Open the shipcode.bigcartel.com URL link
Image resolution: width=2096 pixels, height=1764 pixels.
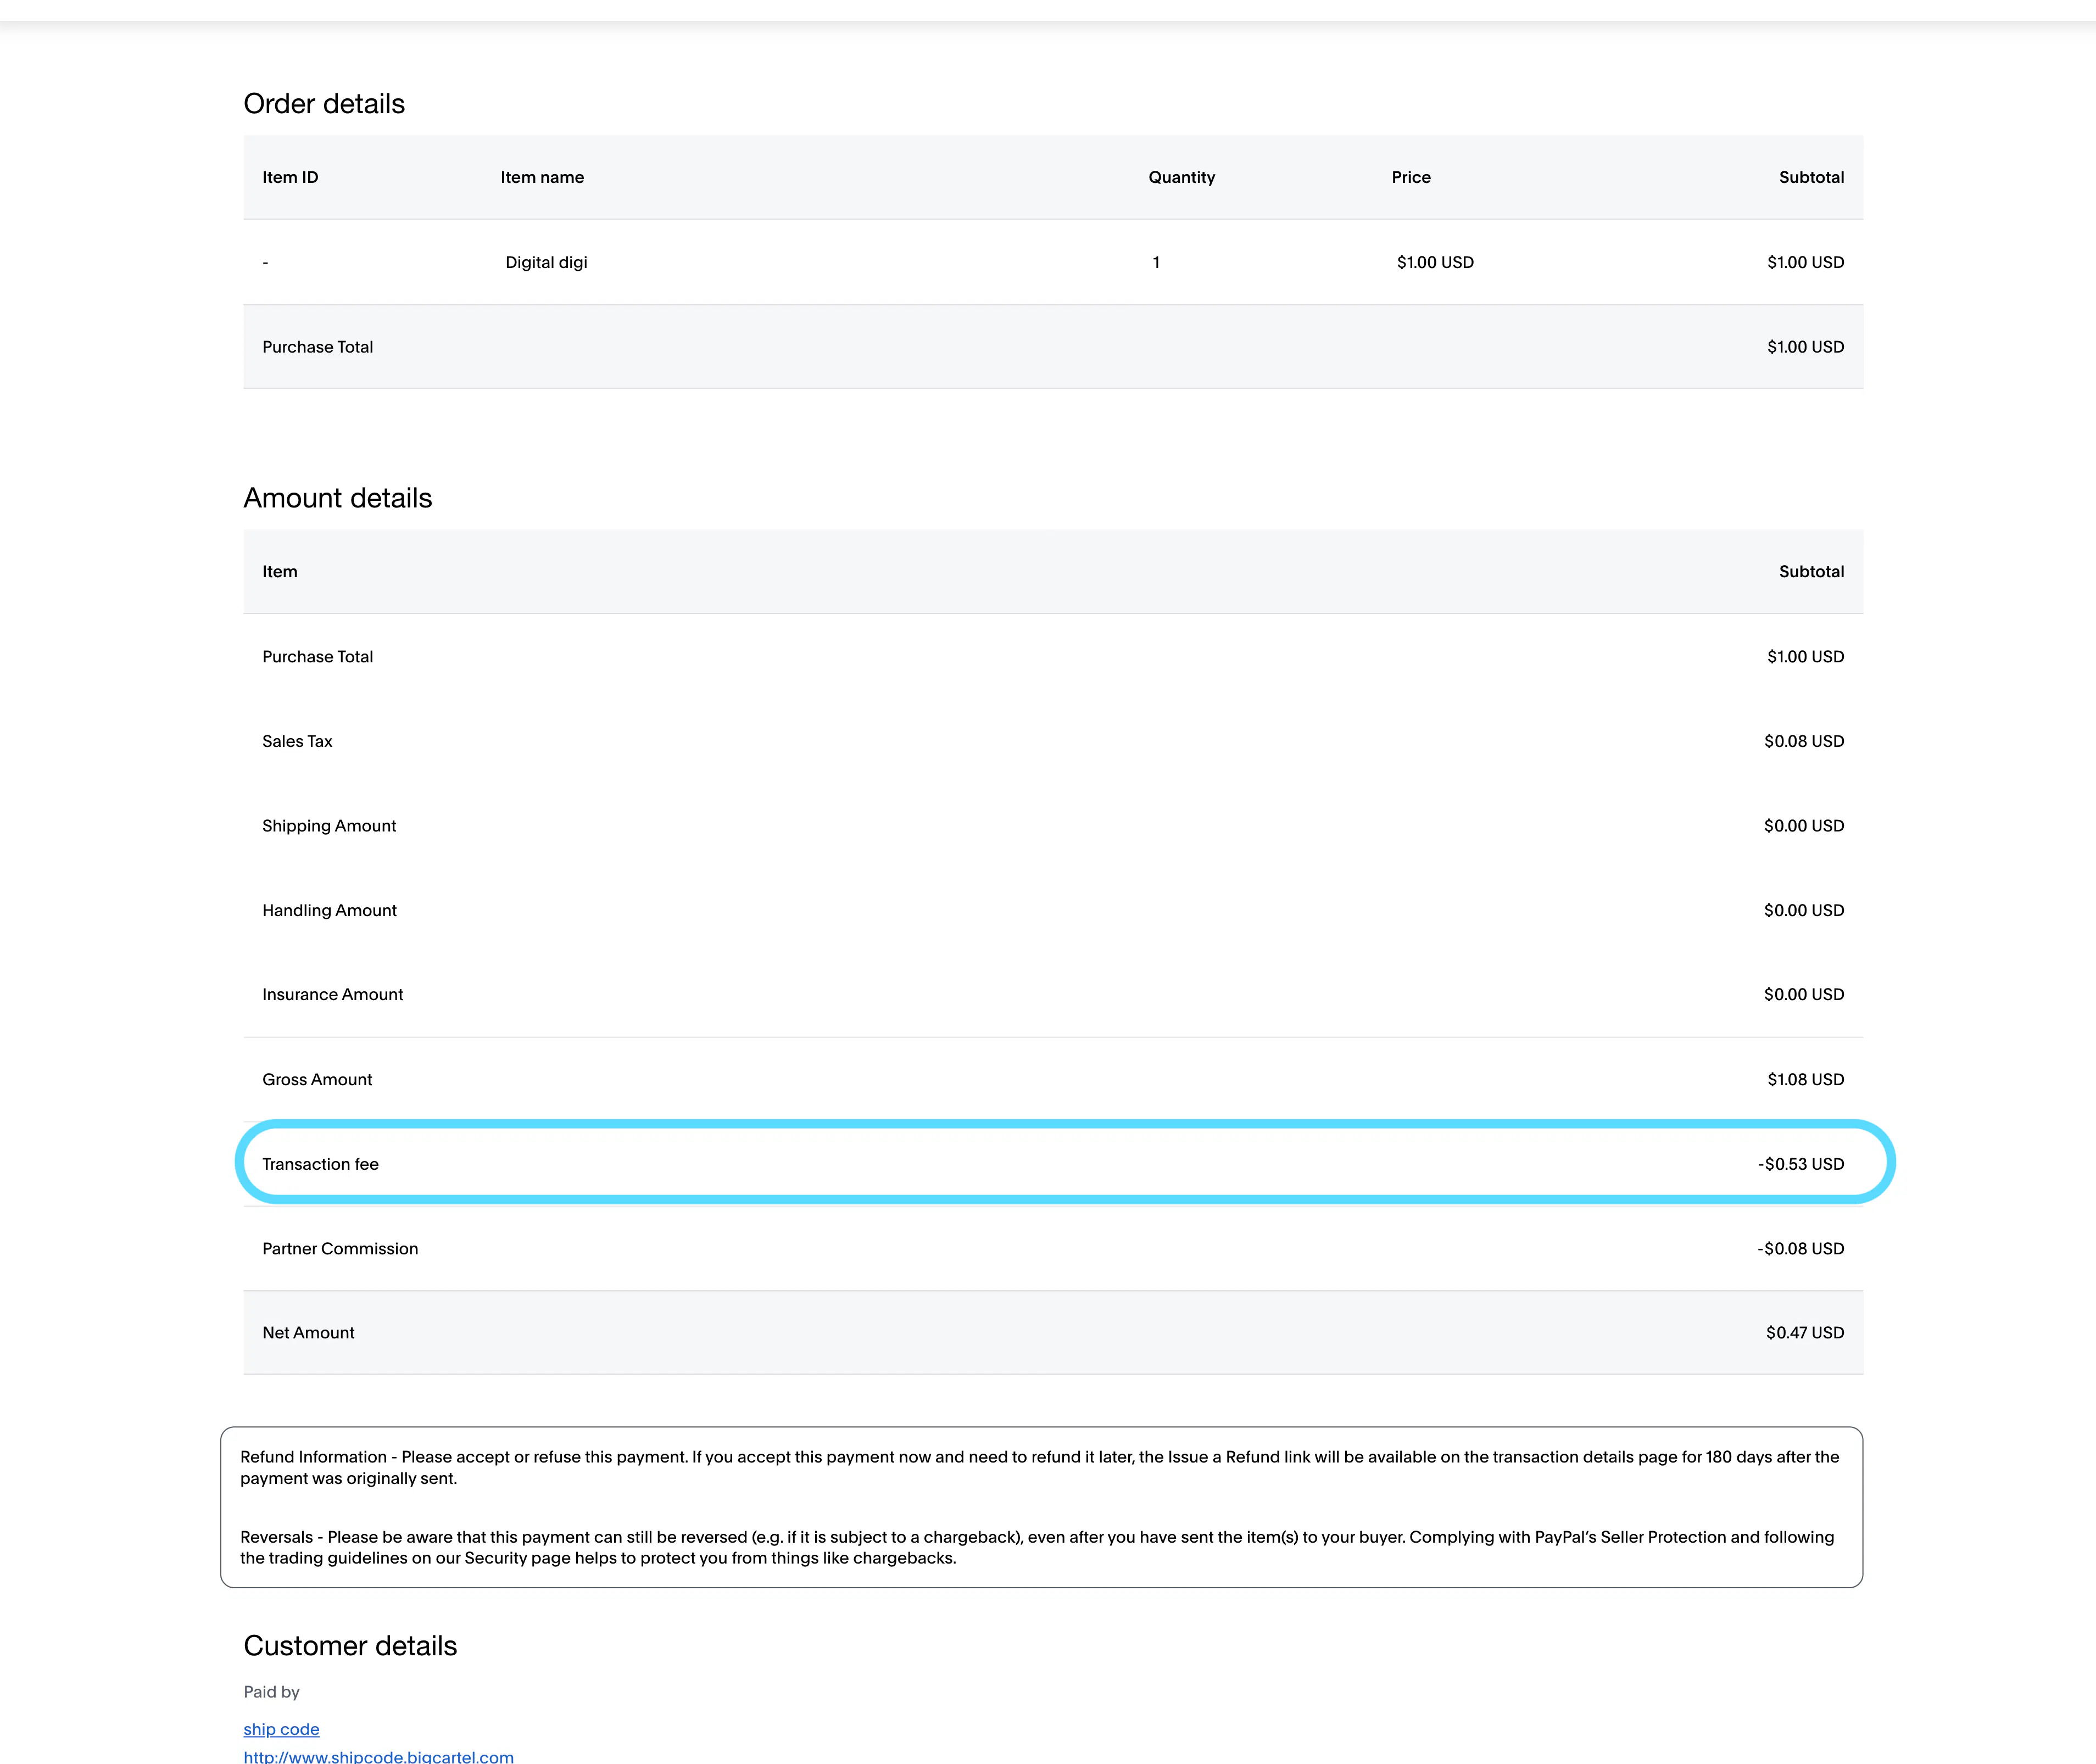coord(378,1756)
